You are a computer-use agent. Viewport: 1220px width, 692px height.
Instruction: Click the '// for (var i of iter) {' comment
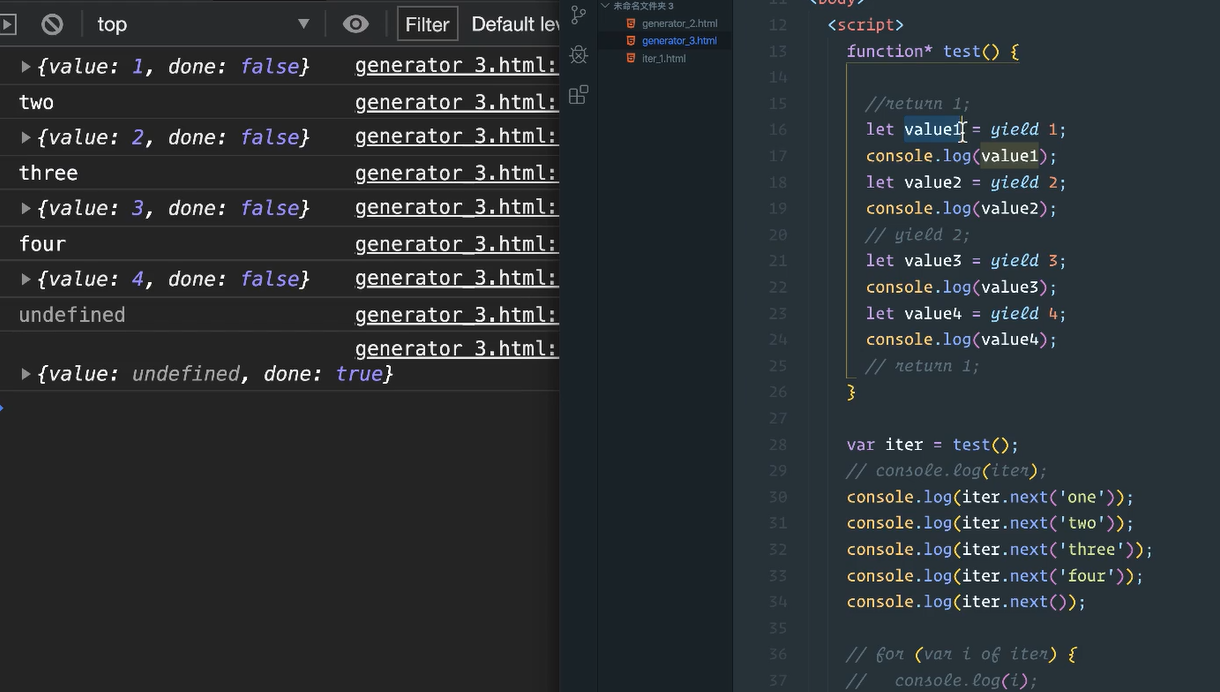point(961,654)
